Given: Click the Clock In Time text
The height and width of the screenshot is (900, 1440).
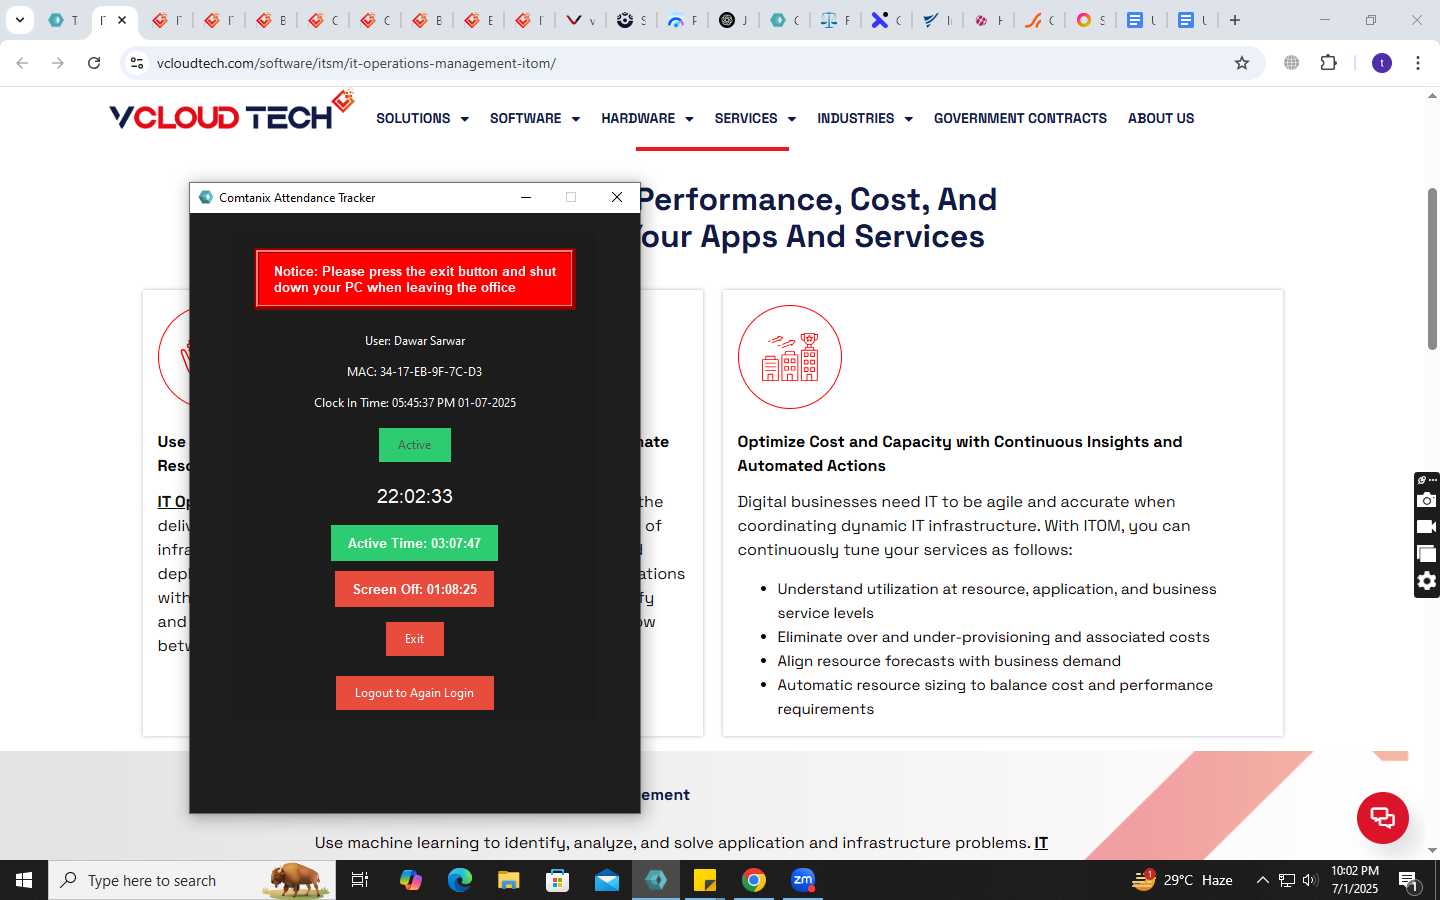Looking at the screenshot, I should point(415,403).
